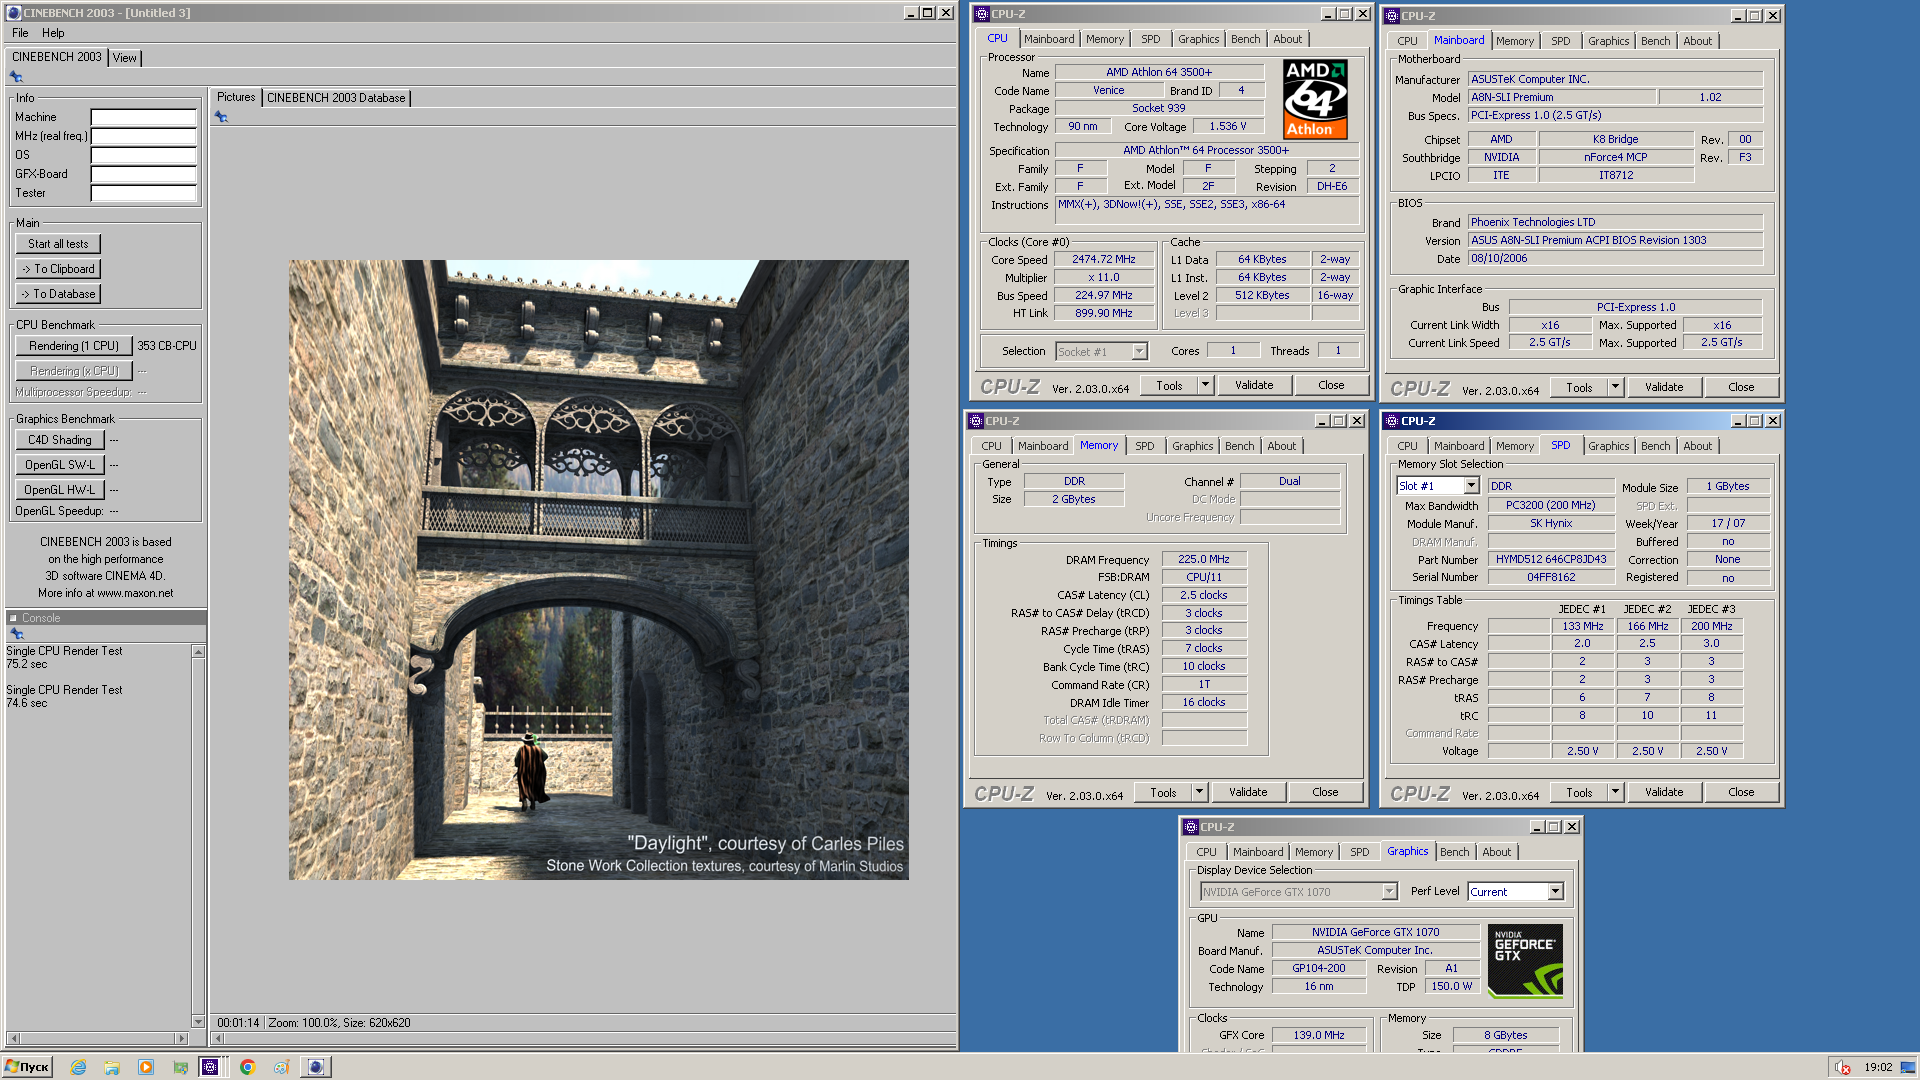Click BIOS version 'ASUS A8N-SLI Premium ACPI BIOS Revision 1303'
The height and width of the screenshot is (1080, 1920).
(x=1615, y=240)
